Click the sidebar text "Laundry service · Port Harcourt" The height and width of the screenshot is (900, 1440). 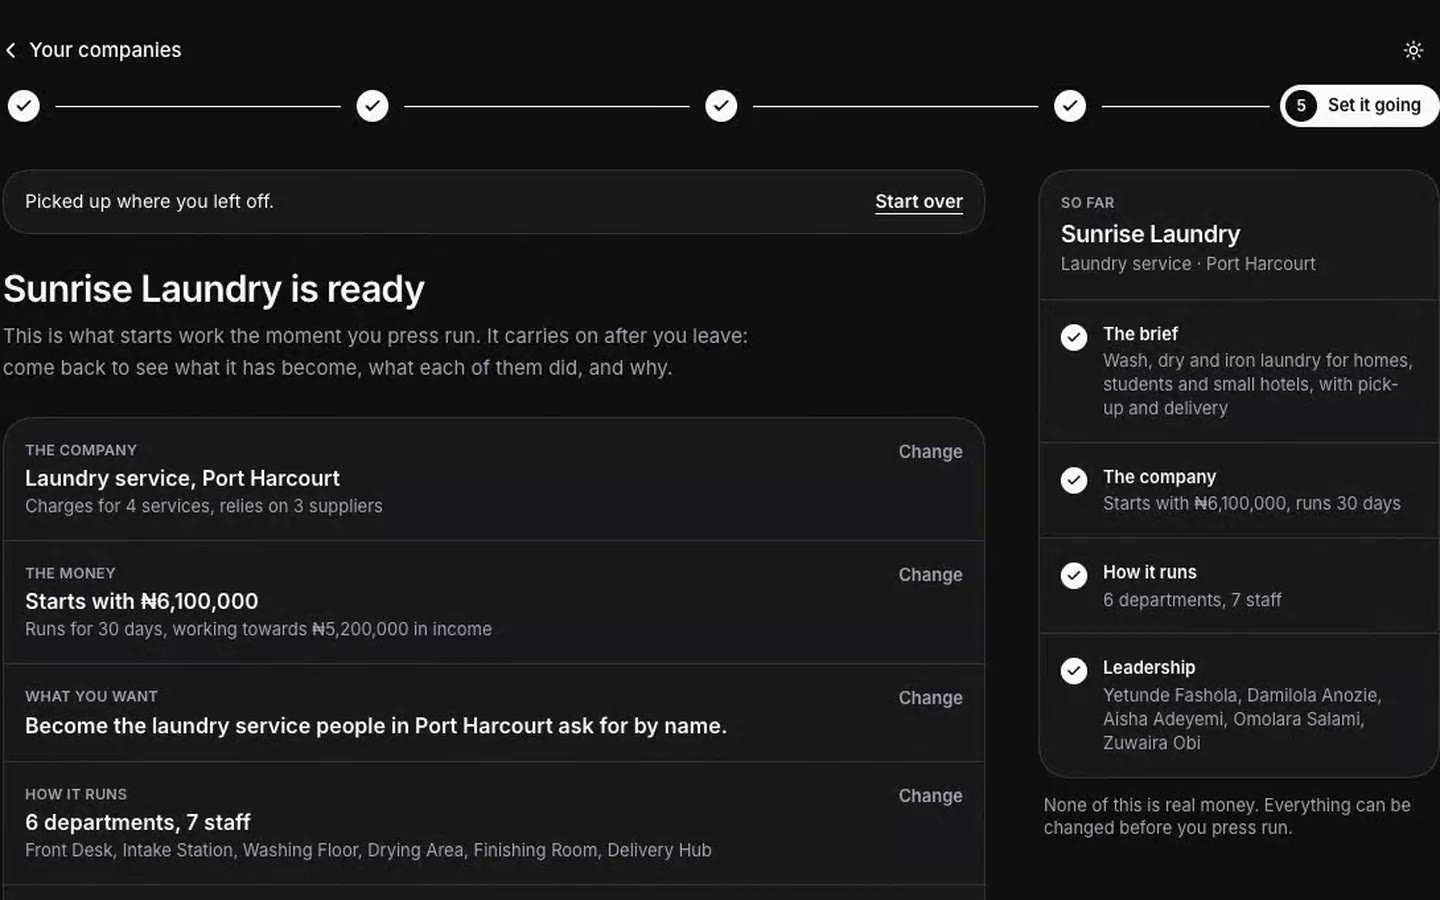(1188, 264)
